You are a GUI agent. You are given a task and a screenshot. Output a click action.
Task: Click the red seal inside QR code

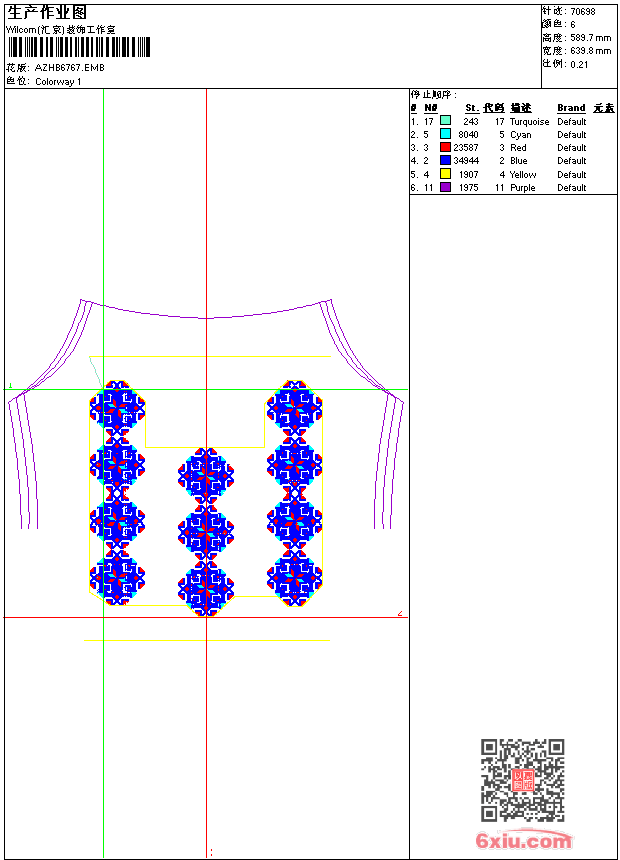(x=522, y=781)
